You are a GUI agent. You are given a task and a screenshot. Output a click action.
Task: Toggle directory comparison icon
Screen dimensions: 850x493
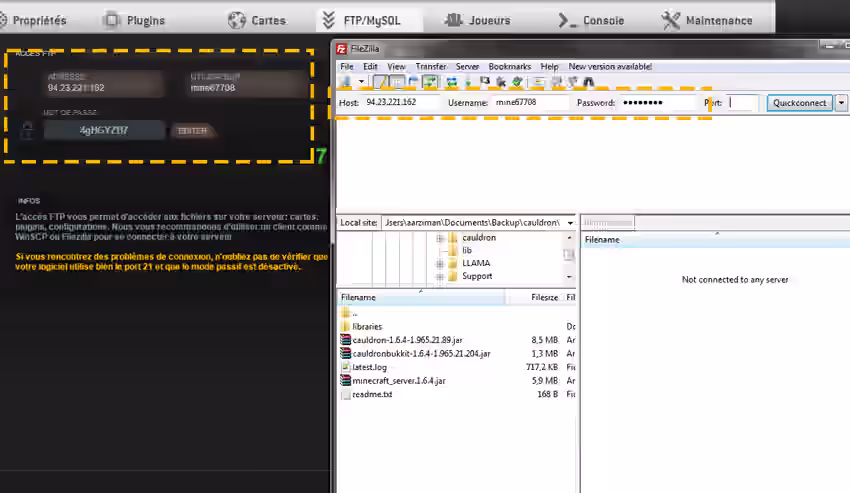coord(556,82)
